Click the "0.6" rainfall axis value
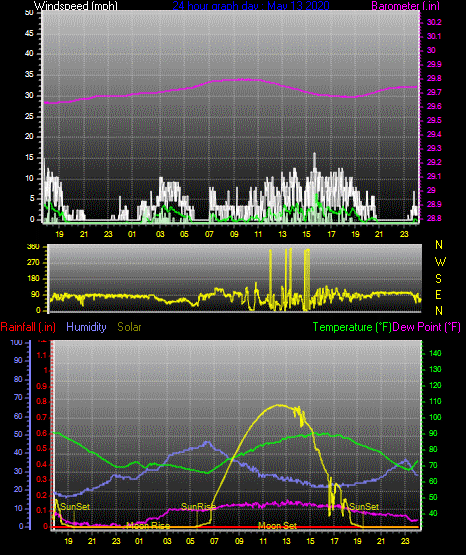The image size is (466, 555). 42,433
